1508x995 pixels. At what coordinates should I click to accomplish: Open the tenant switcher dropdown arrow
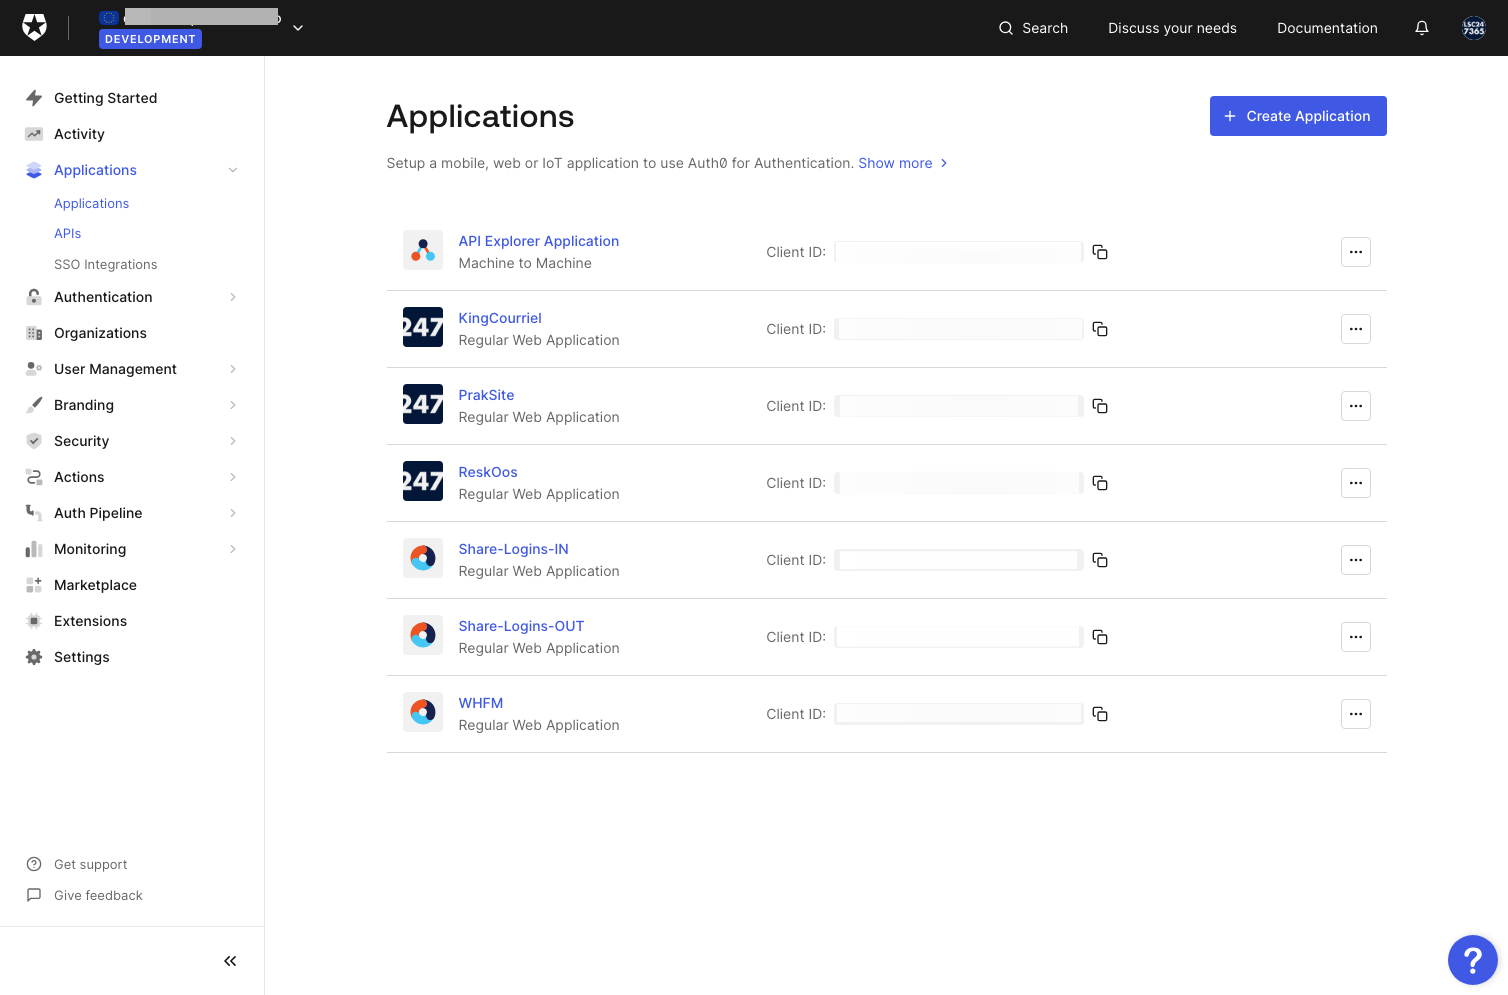(298, 28)
